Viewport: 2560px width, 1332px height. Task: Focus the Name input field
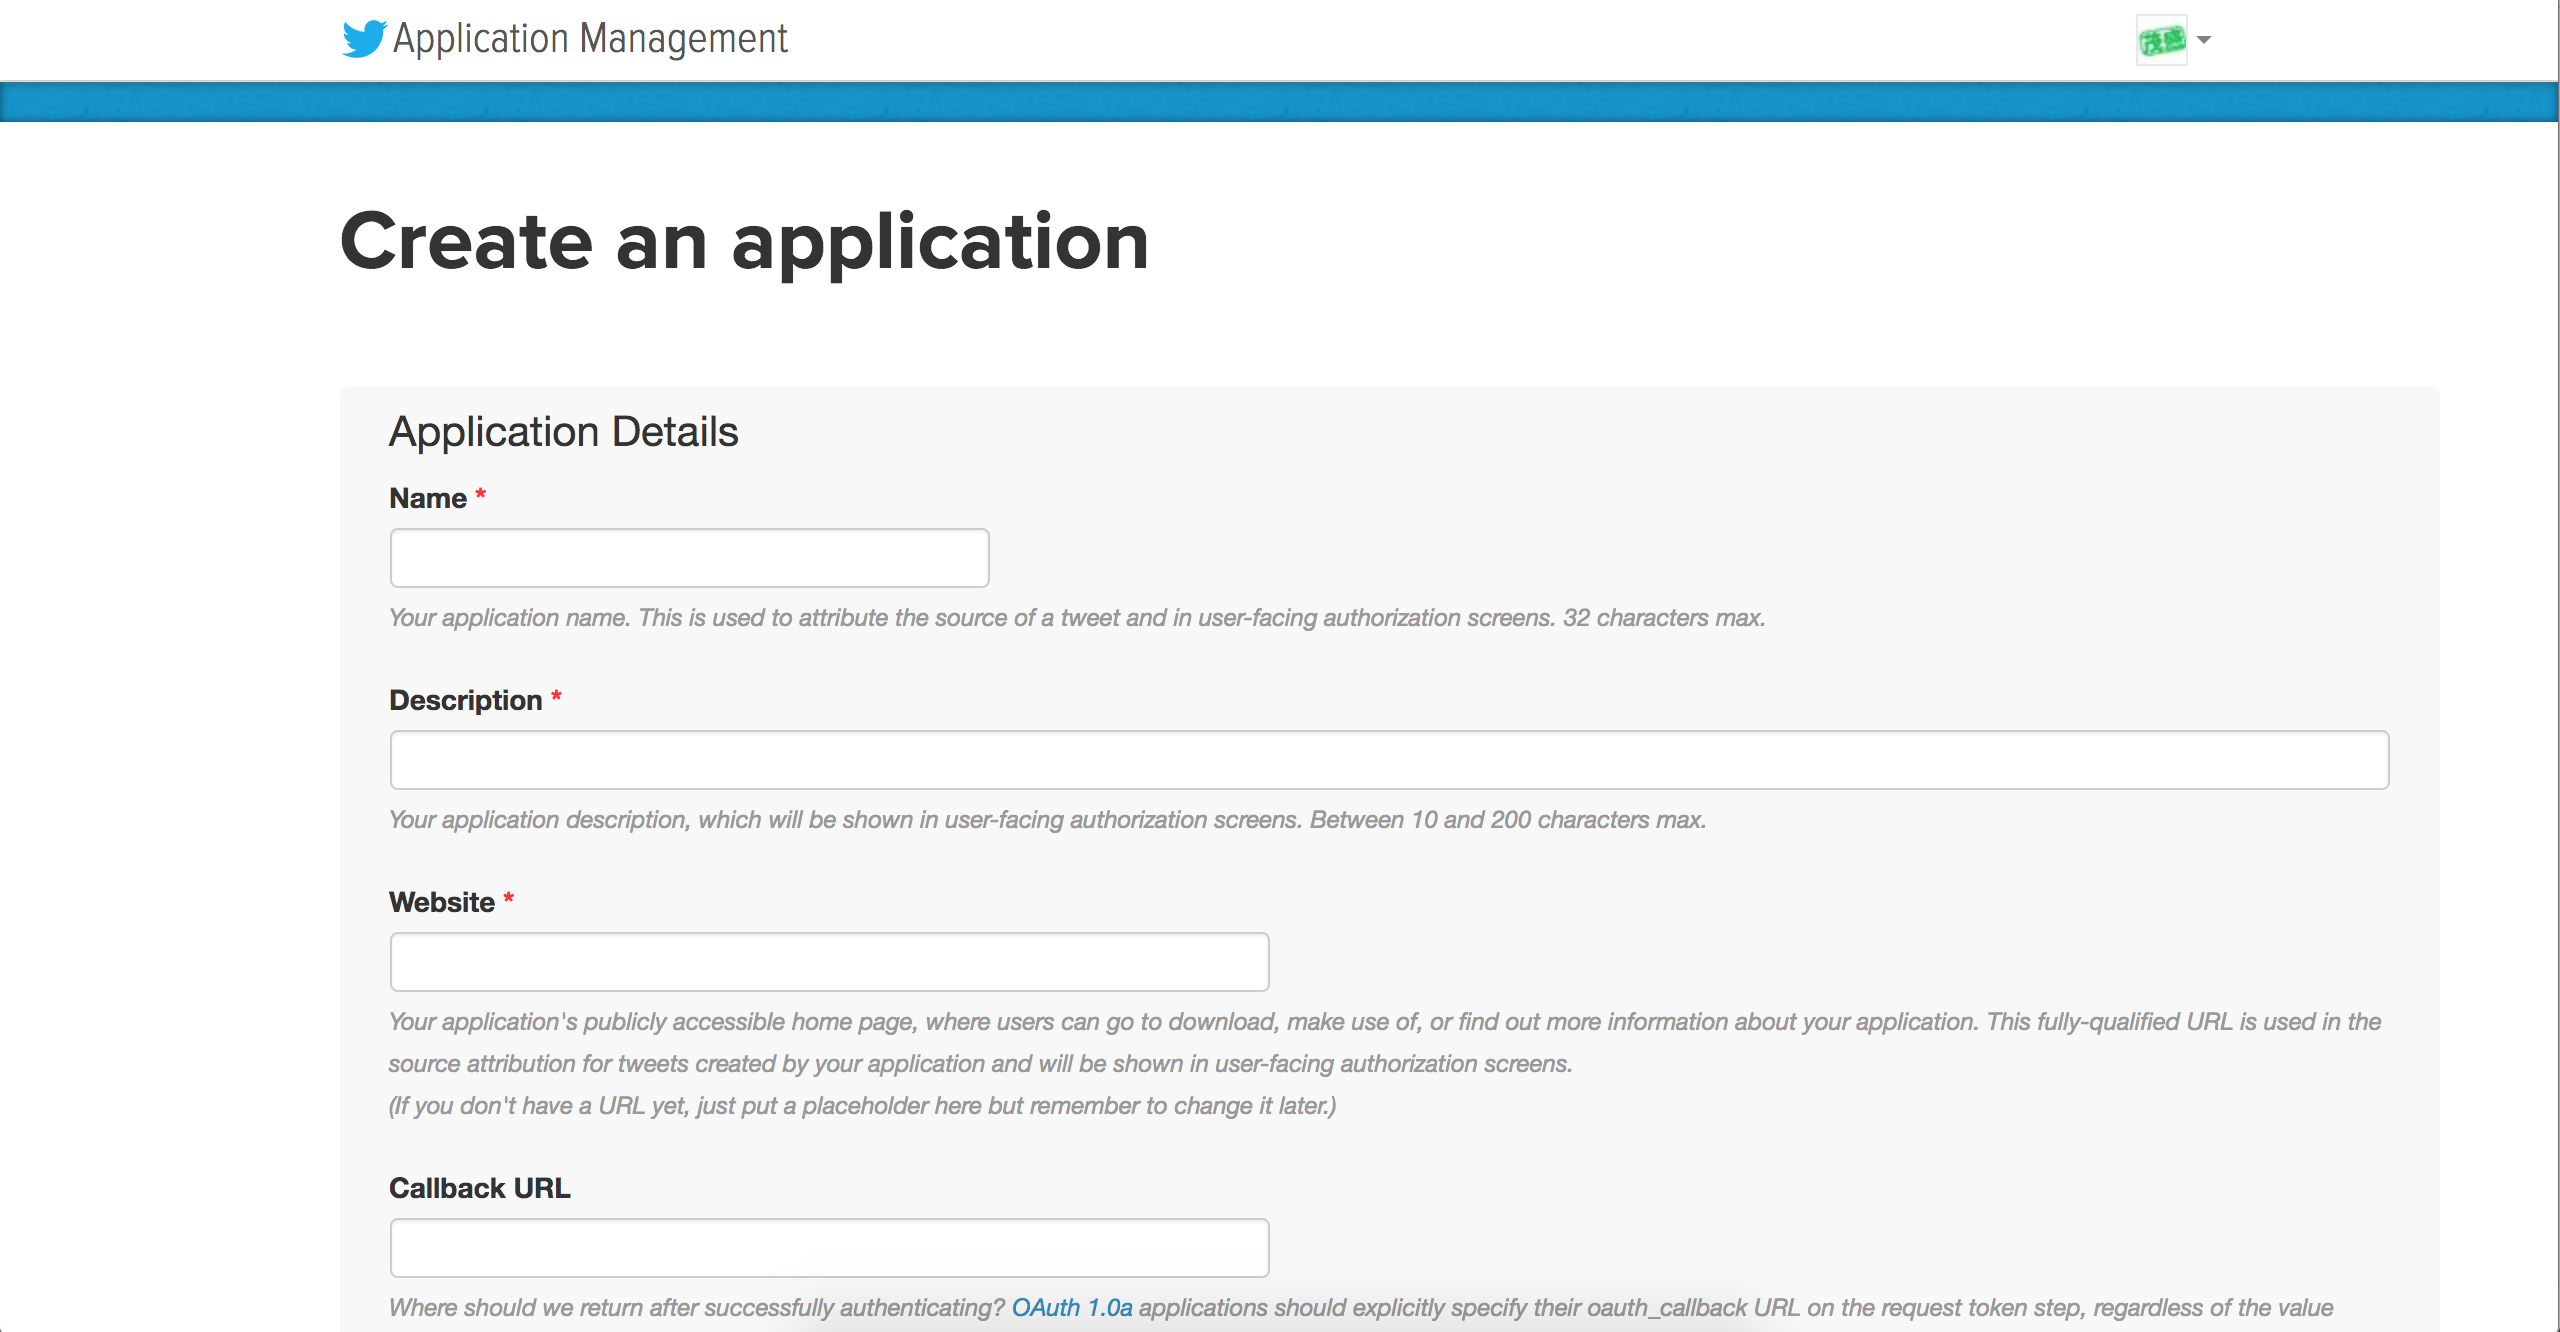coord(689,558)
